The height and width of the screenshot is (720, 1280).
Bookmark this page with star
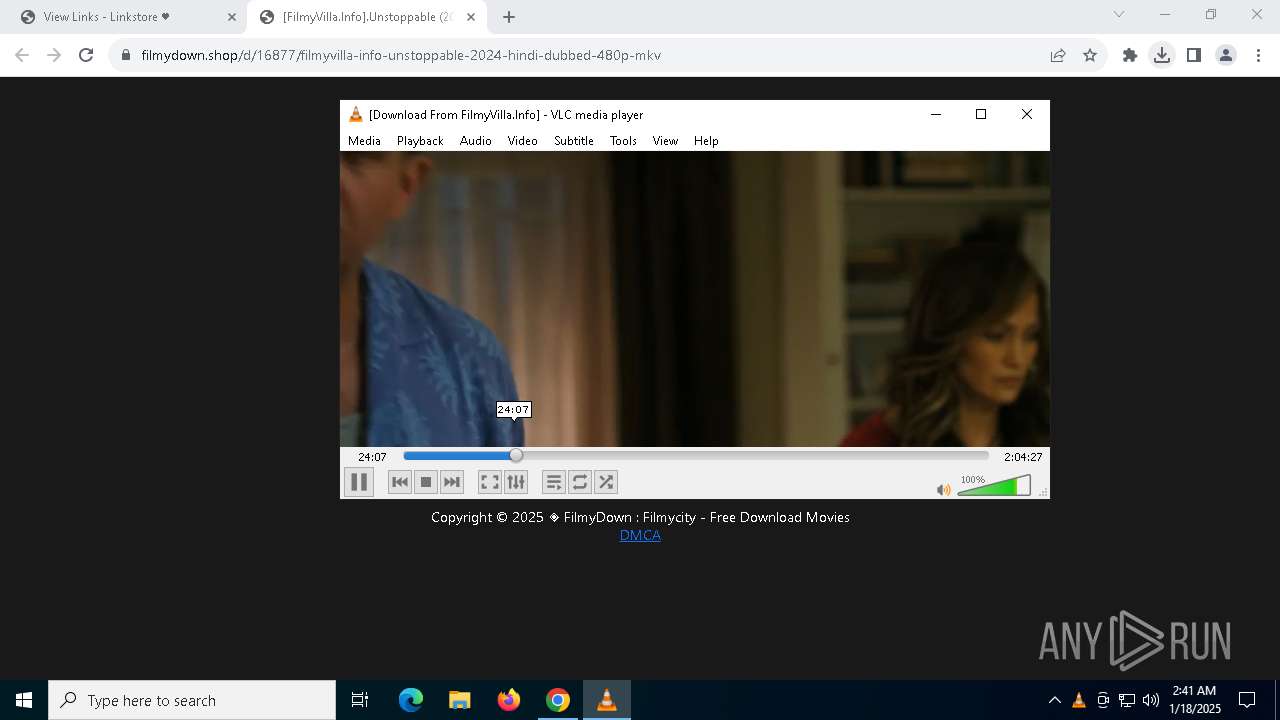[1090, 55]
